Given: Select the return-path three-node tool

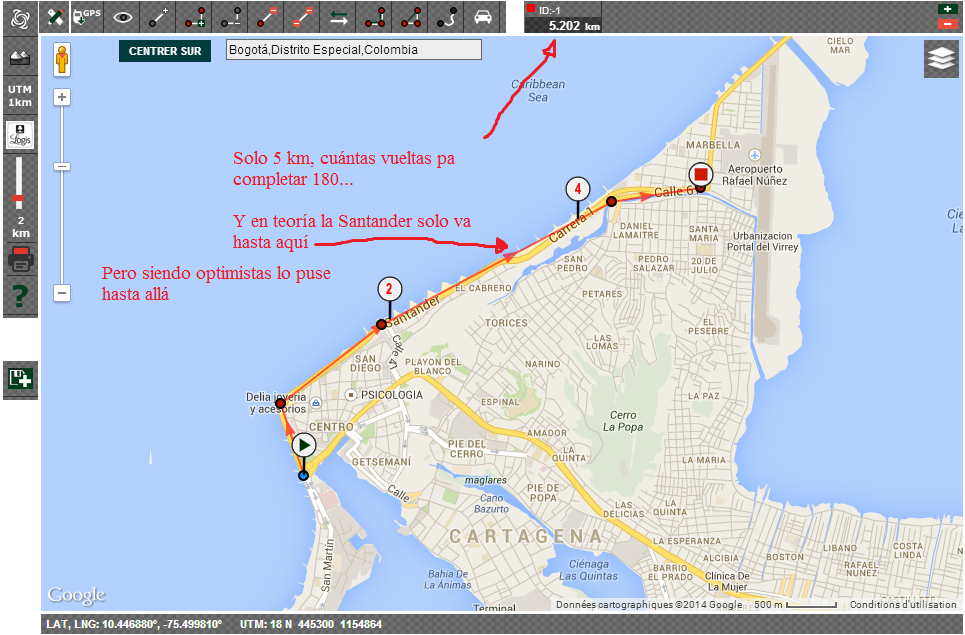Looking at the screenshot, I should click(374, 17).
